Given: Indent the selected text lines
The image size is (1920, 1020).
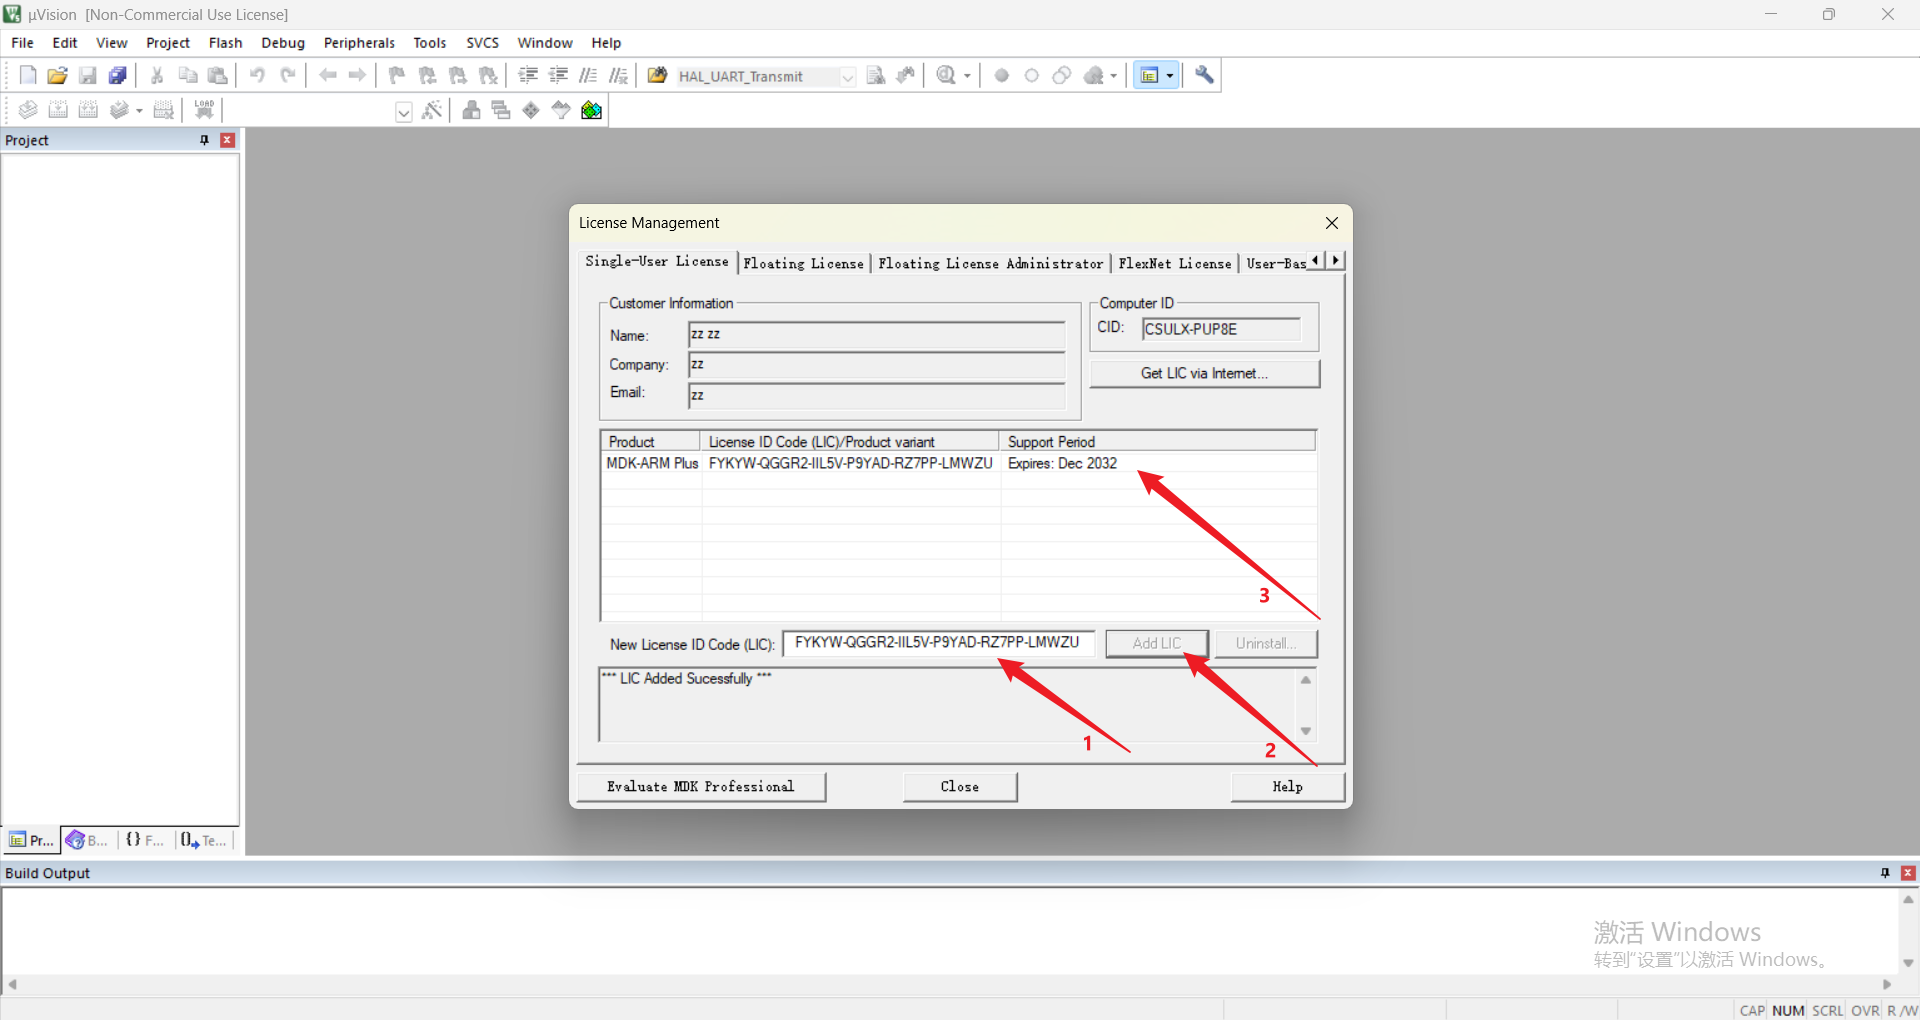Looking at the screenshot, I should click(528, 75).
